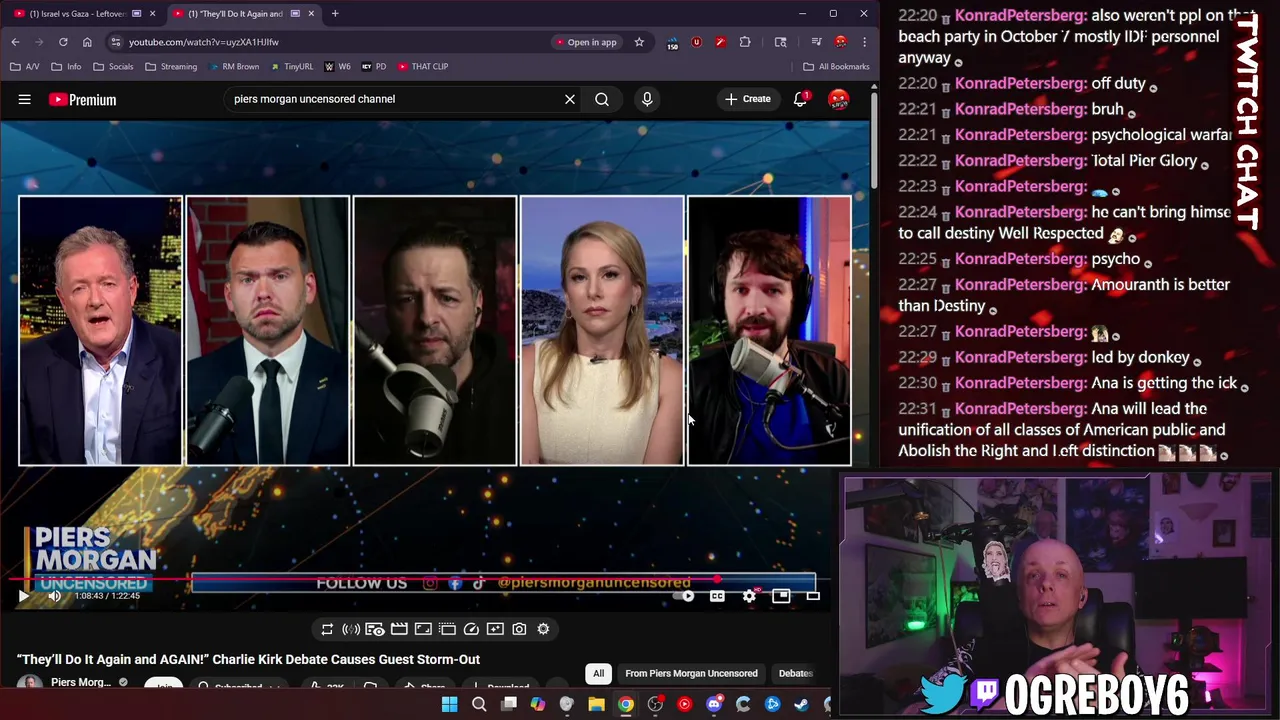The height and width of the screenshot is (720, 1280).
Task: Switch player to miniplayer mode
Action: (781, 596)
